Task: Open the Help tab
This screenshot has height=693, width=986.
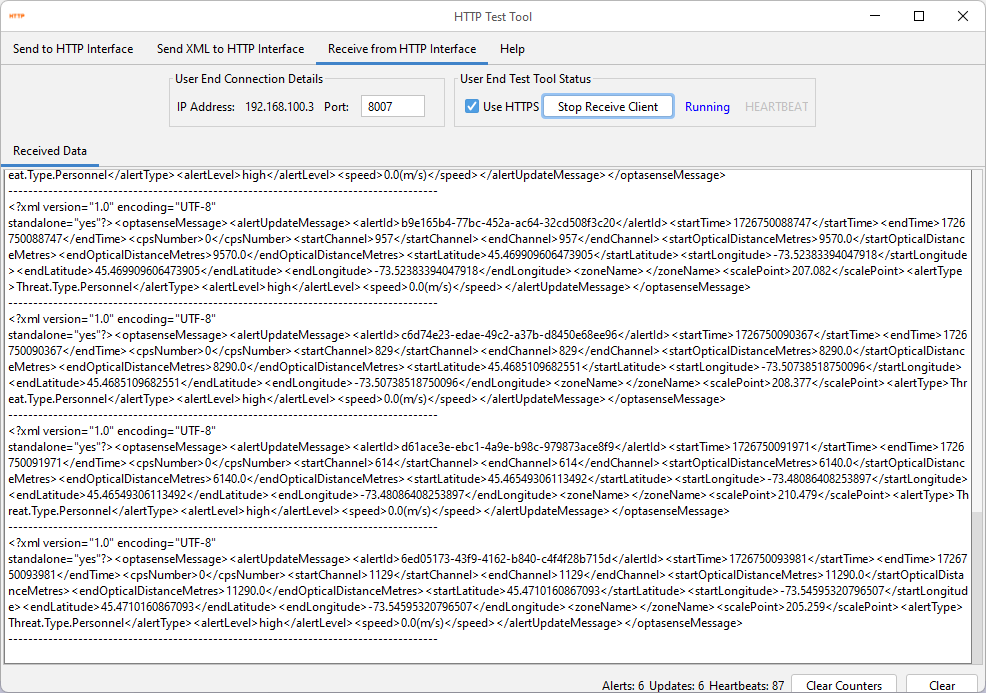Action: [x=512, y=48]
